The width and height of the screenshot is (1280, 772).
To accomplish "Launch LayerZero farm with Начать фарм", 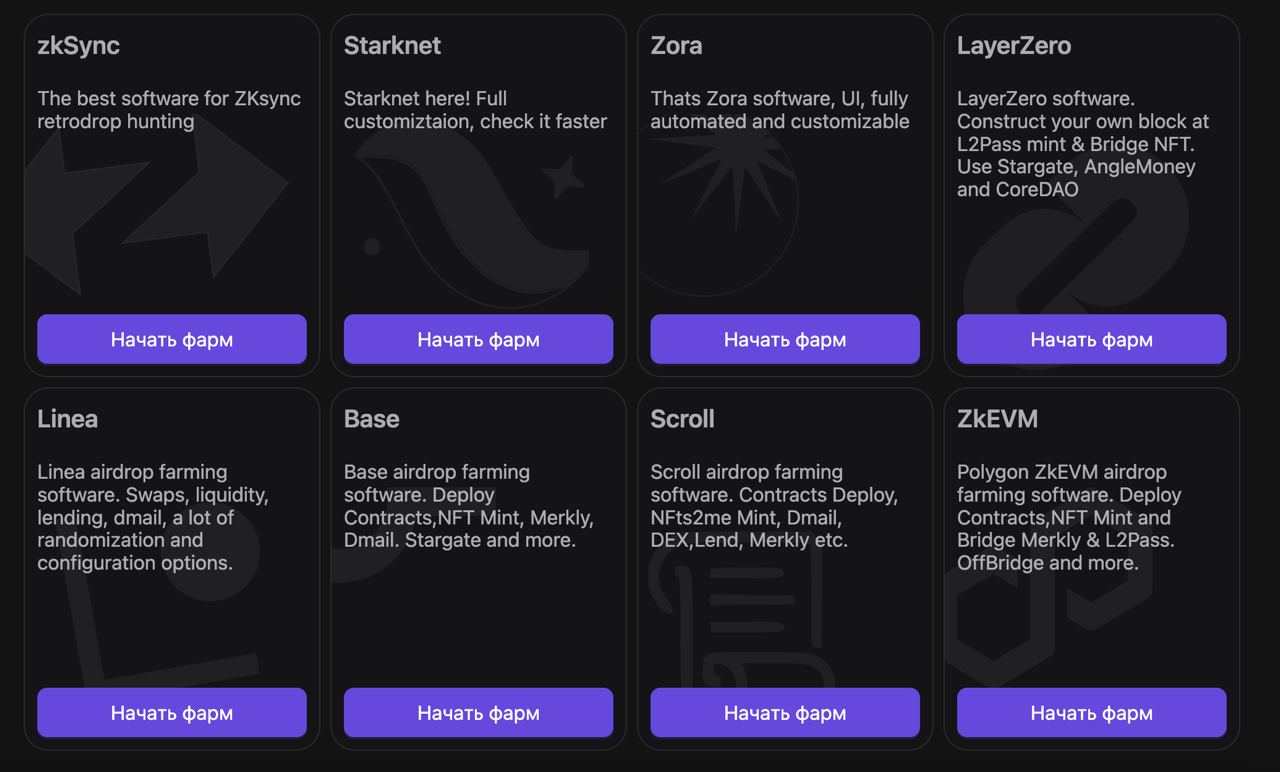I will pos(1091,339).
